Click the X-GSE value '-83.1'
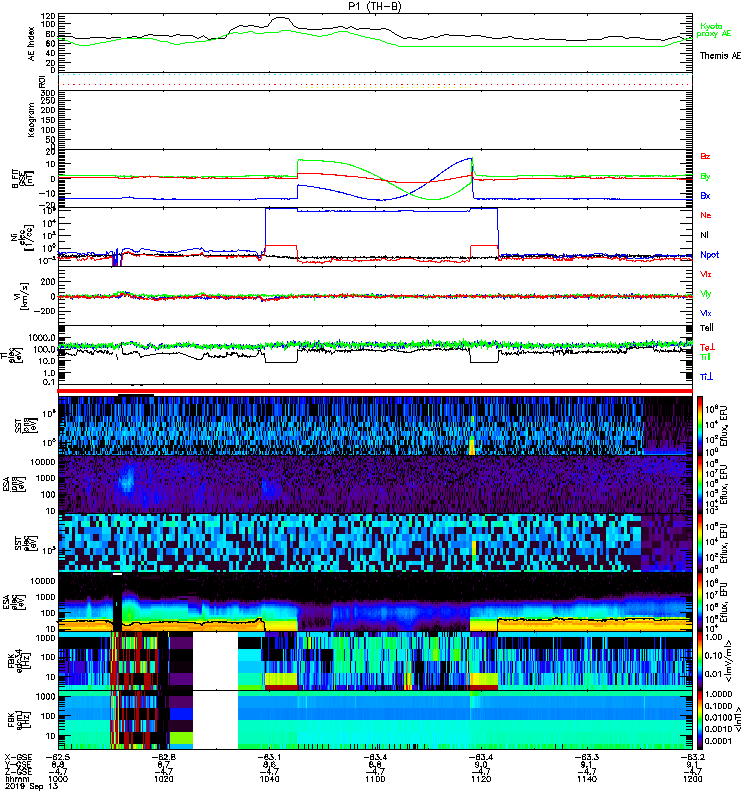Screen dimensions: 750x800 coord(269,757)
